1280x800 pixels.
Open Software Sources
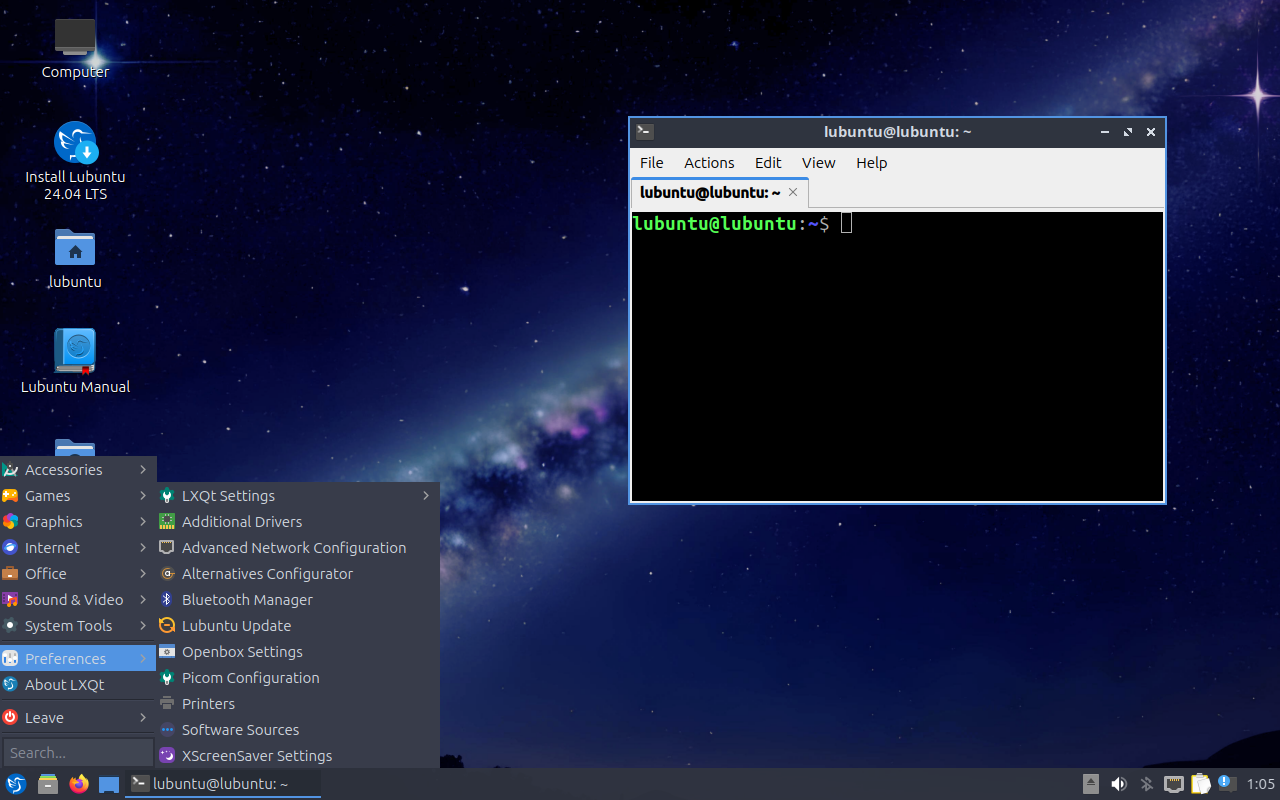point(298,730)
